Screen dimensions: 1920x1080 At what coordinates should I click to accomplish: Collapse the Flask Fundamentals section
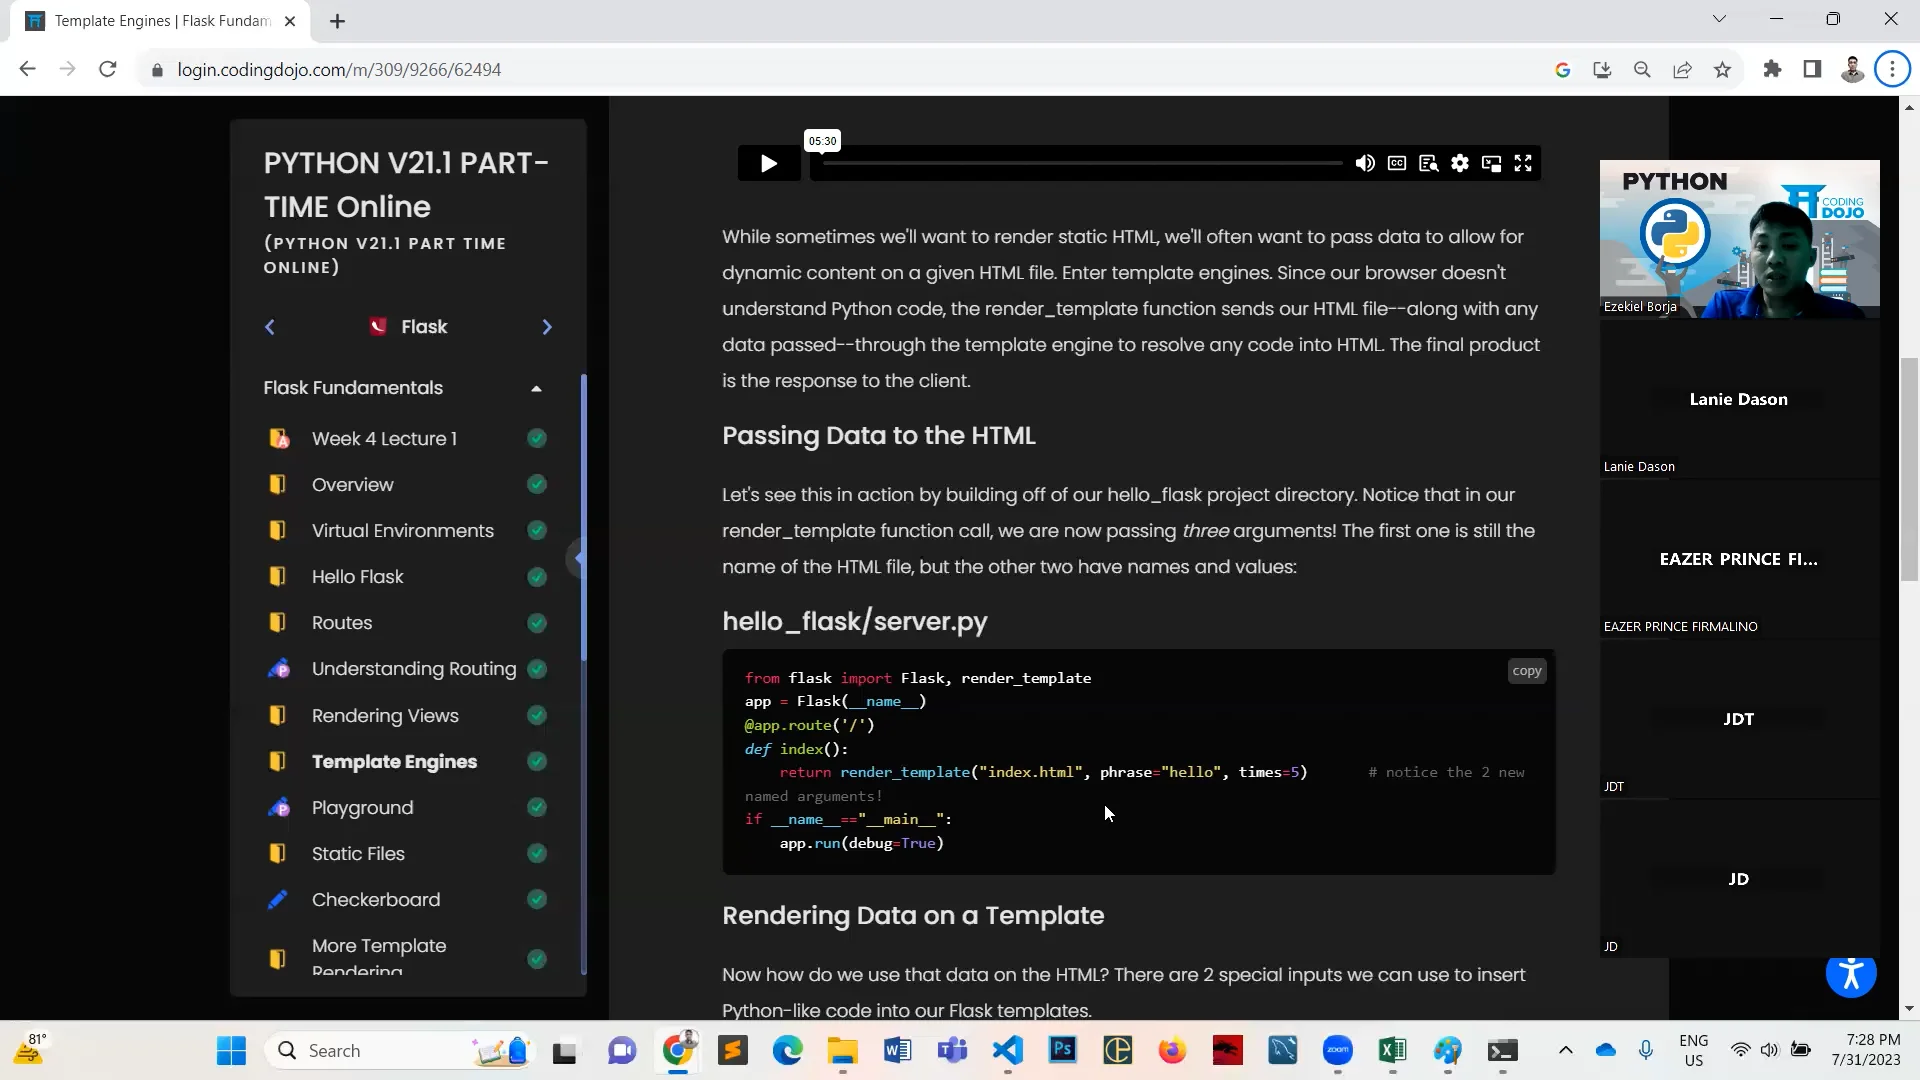point(536,388)
